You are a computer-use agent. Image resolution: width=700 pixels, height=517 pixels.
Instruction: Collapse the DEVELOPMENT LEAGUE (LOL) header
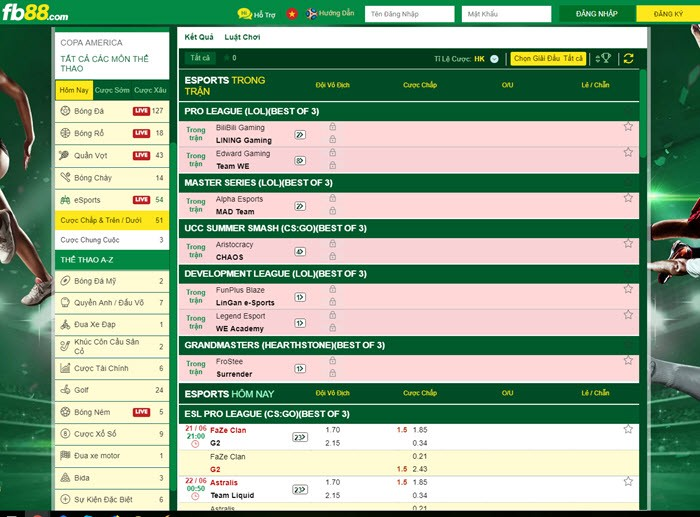point(408,274)
